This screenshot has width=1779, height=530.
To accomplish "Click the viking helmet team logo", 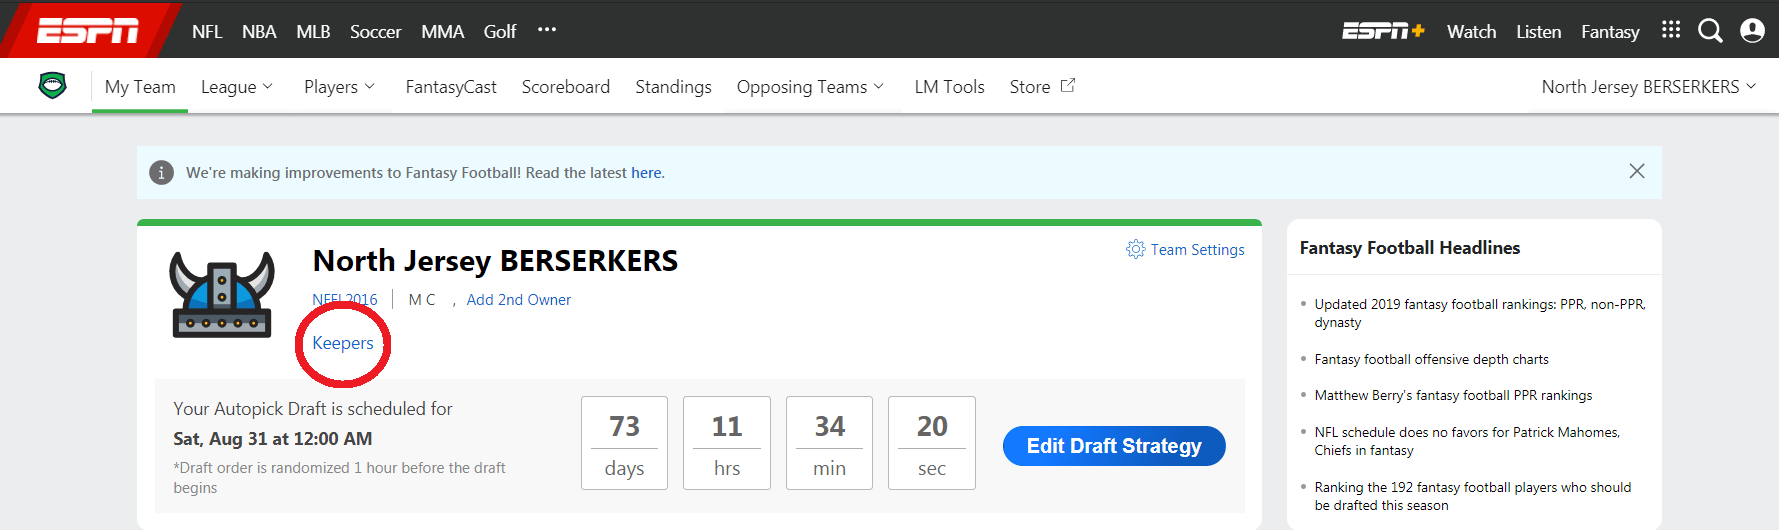I will click(x=222, y=294).
